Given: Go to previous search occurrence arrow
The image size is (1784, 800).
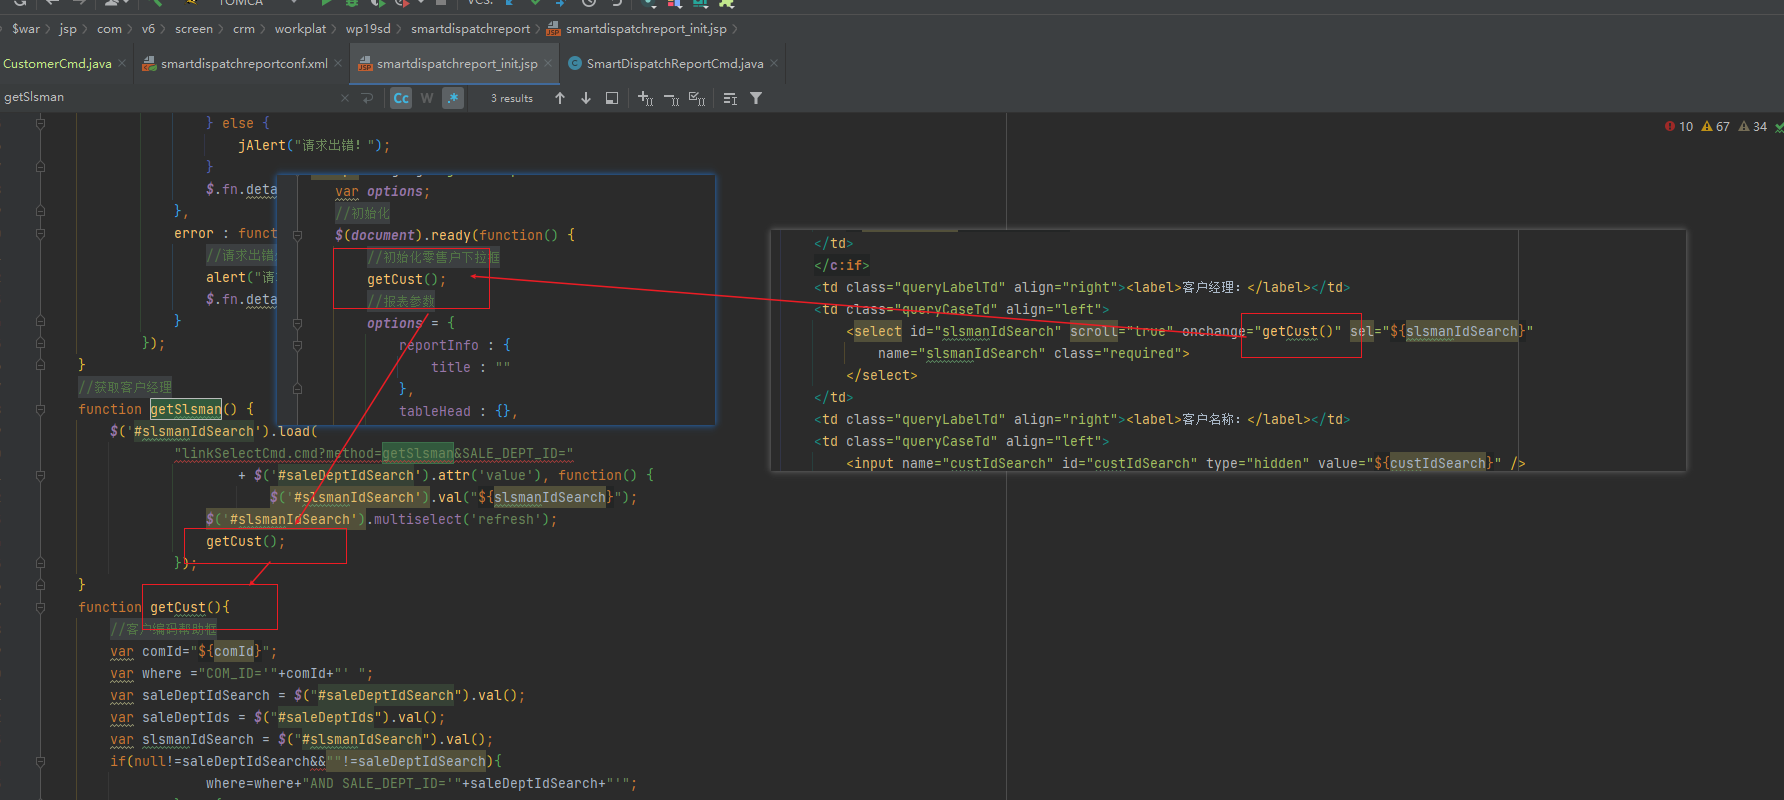Looking at the screenshot, I should point(560,98).
